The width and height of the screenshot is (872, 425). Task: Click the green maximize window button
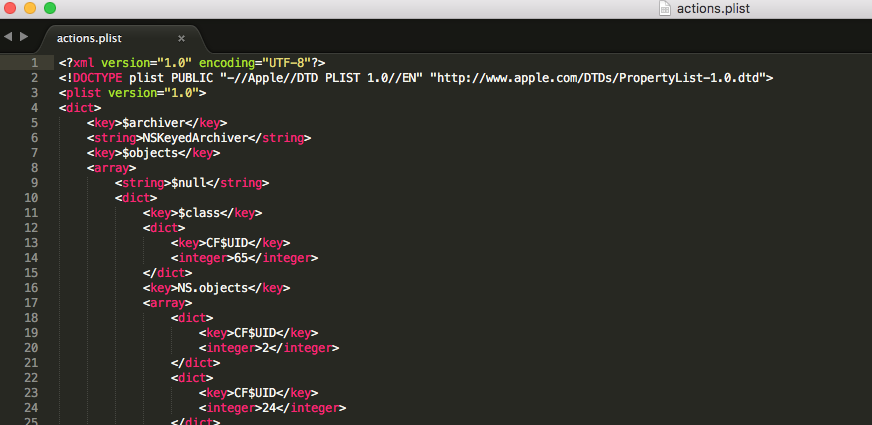pyautogui.click(x=50, y=8)
